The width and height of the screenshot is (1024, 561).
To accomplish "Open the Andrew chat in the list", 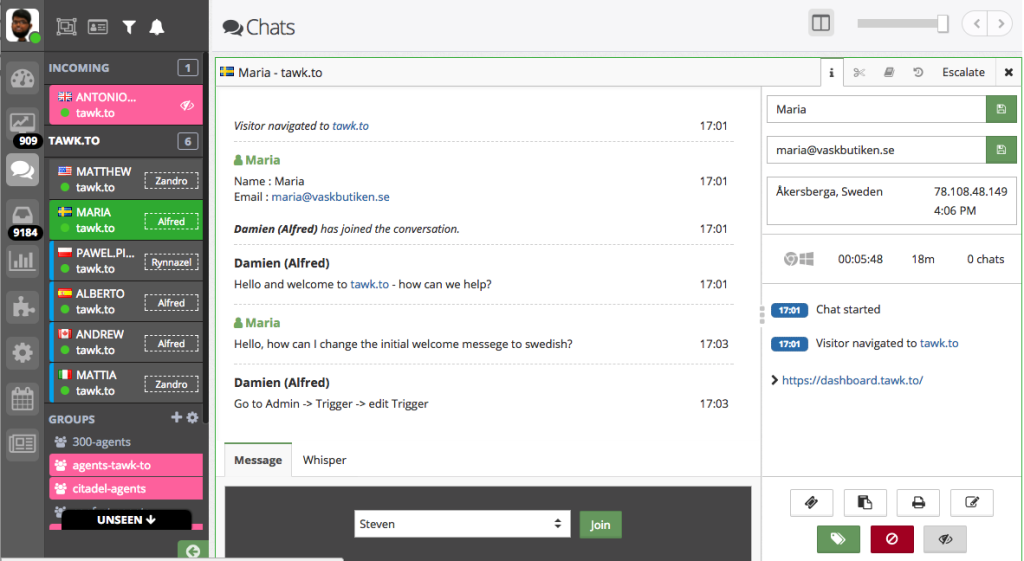I will [126, 342].
